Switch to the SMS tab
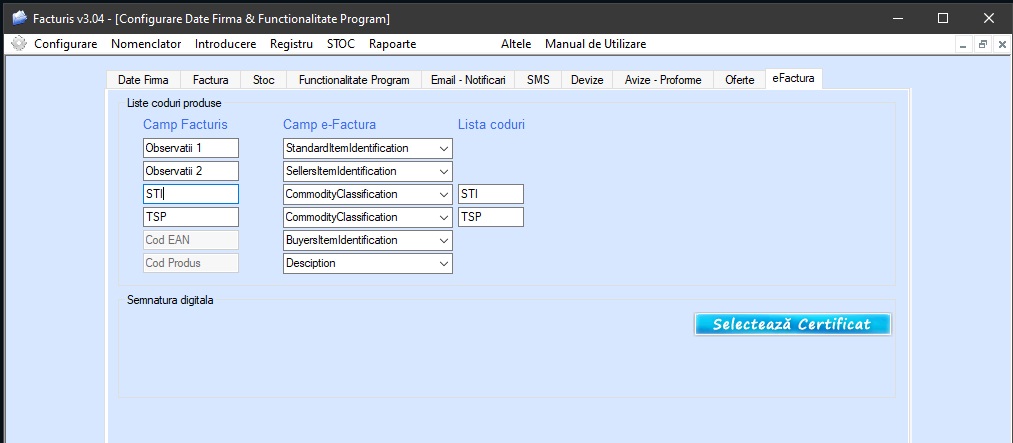The image size is (1013, 443). [538, 80]
